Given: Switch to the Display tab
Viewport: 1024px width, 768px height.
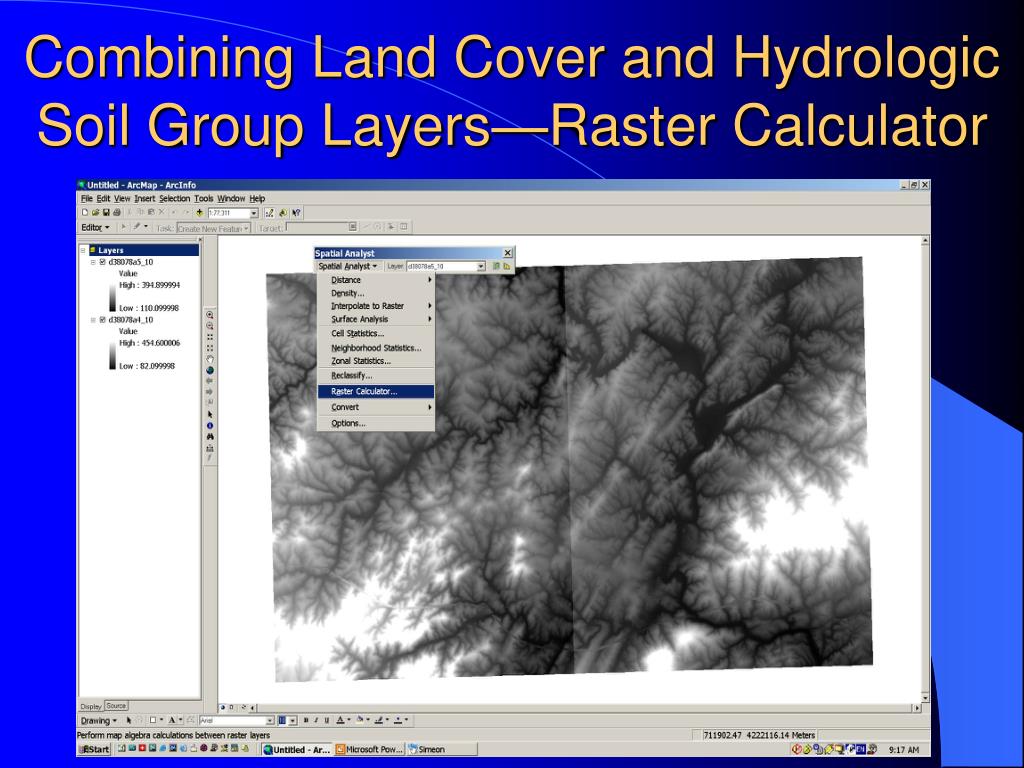Looking at the screenshot, I should coord(91,706).
